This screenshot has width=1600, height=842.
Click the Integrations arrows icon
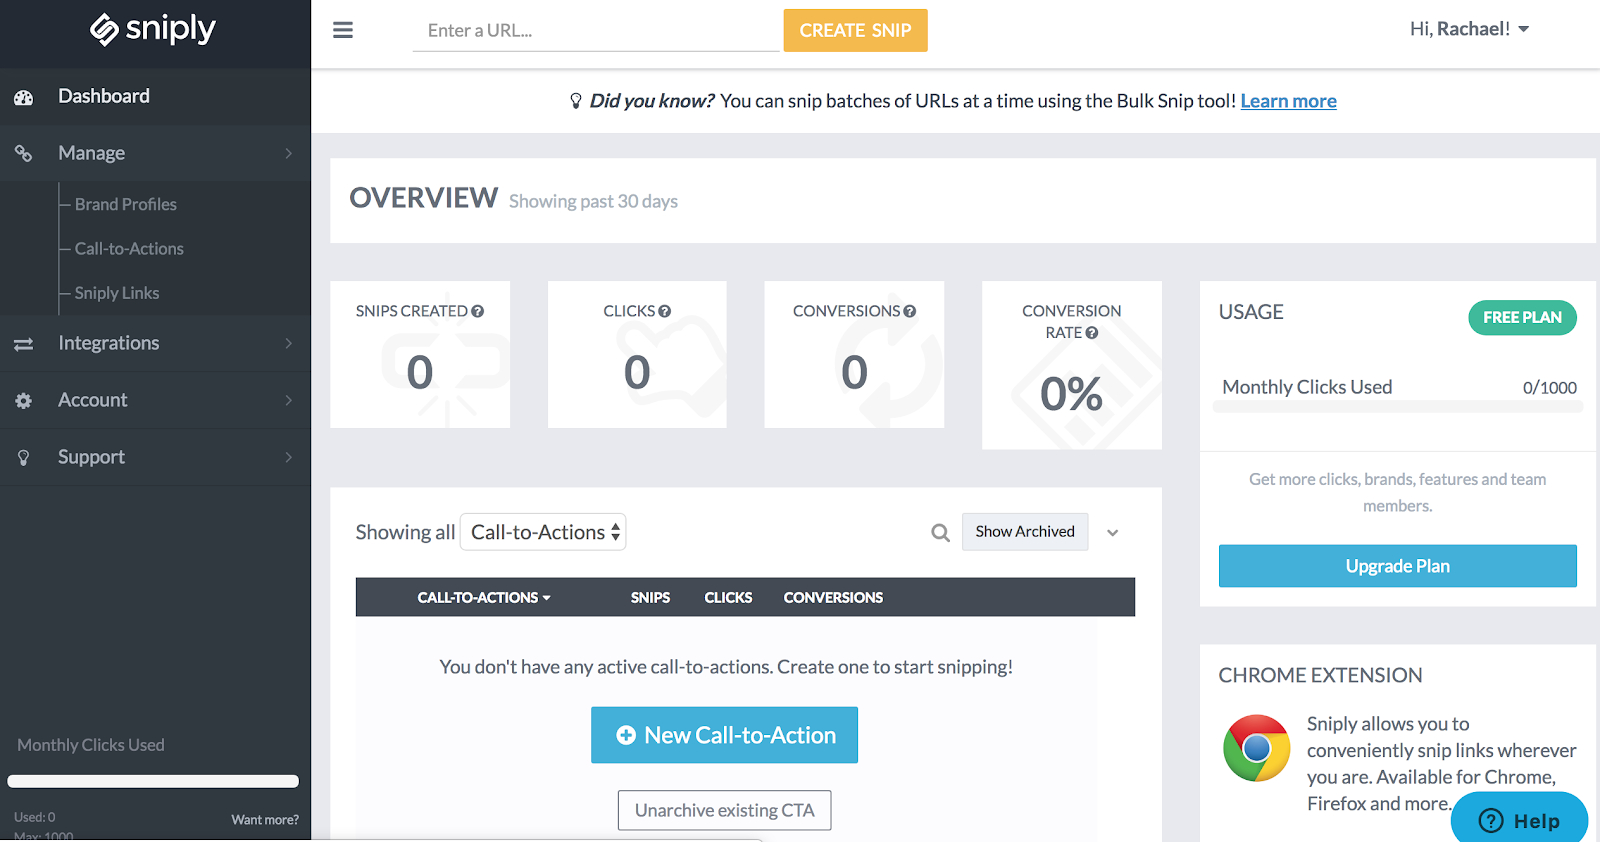pos(24,344)
